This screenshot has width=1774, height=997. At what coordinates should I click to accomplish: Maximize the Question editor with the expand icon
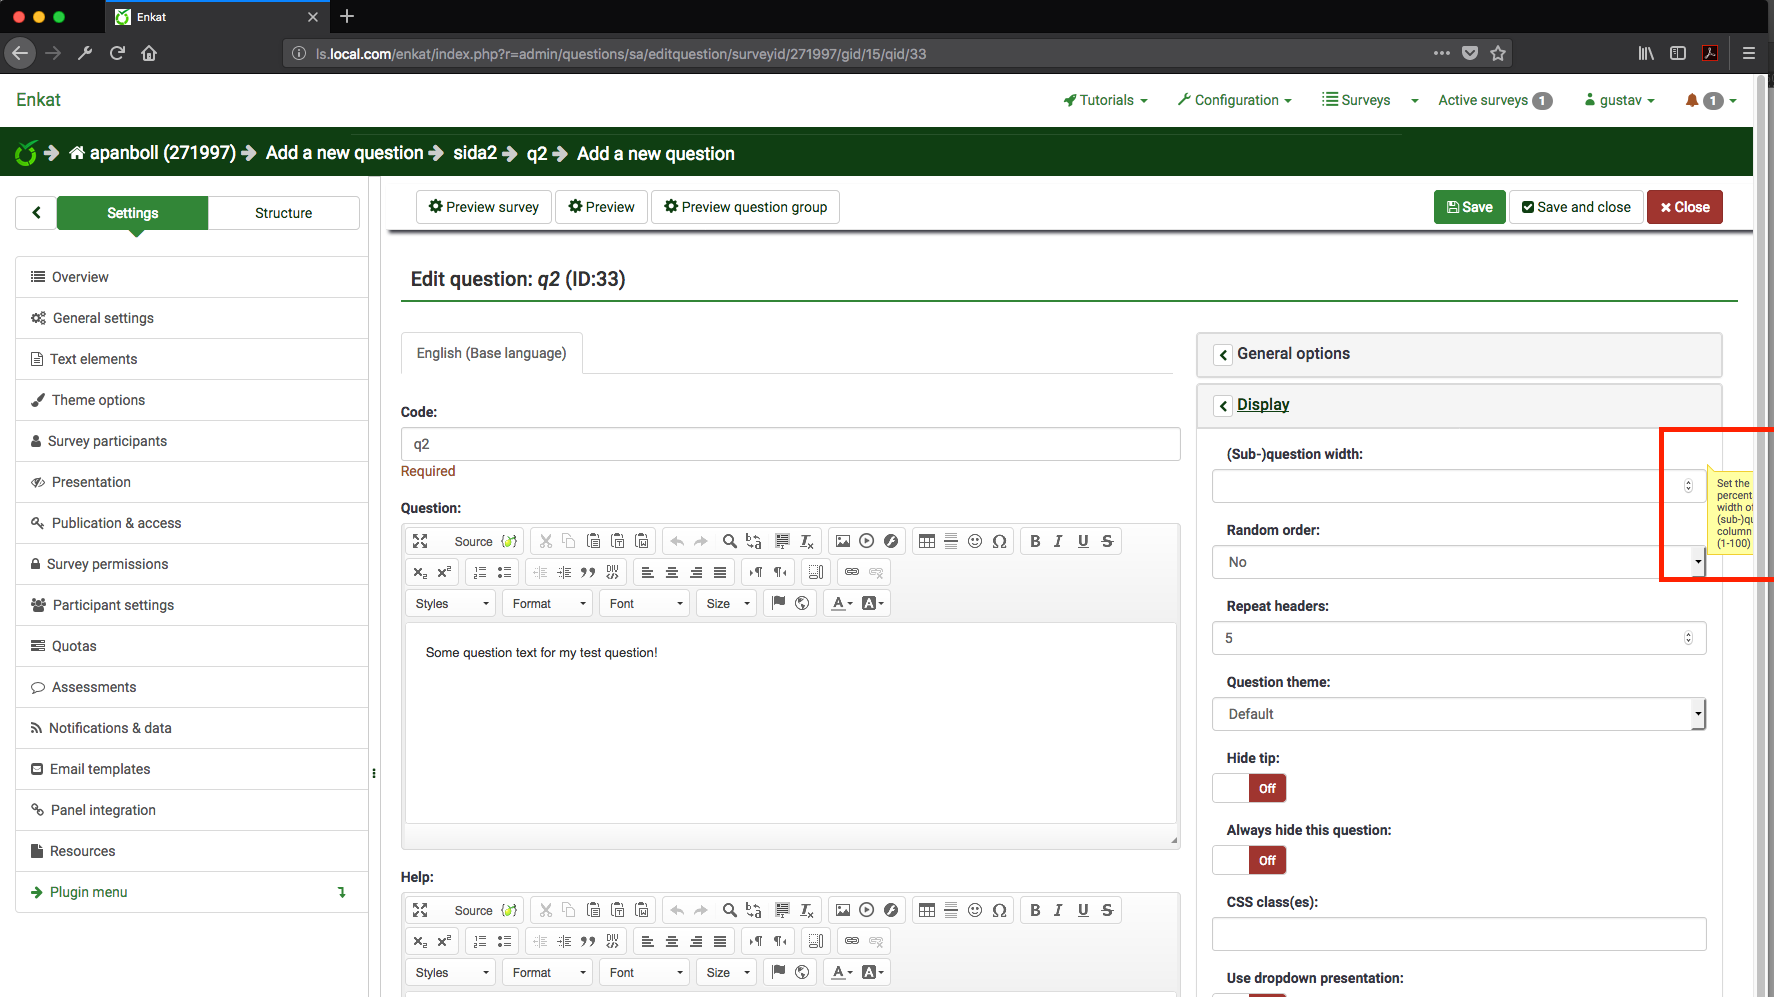coord(420,541)
